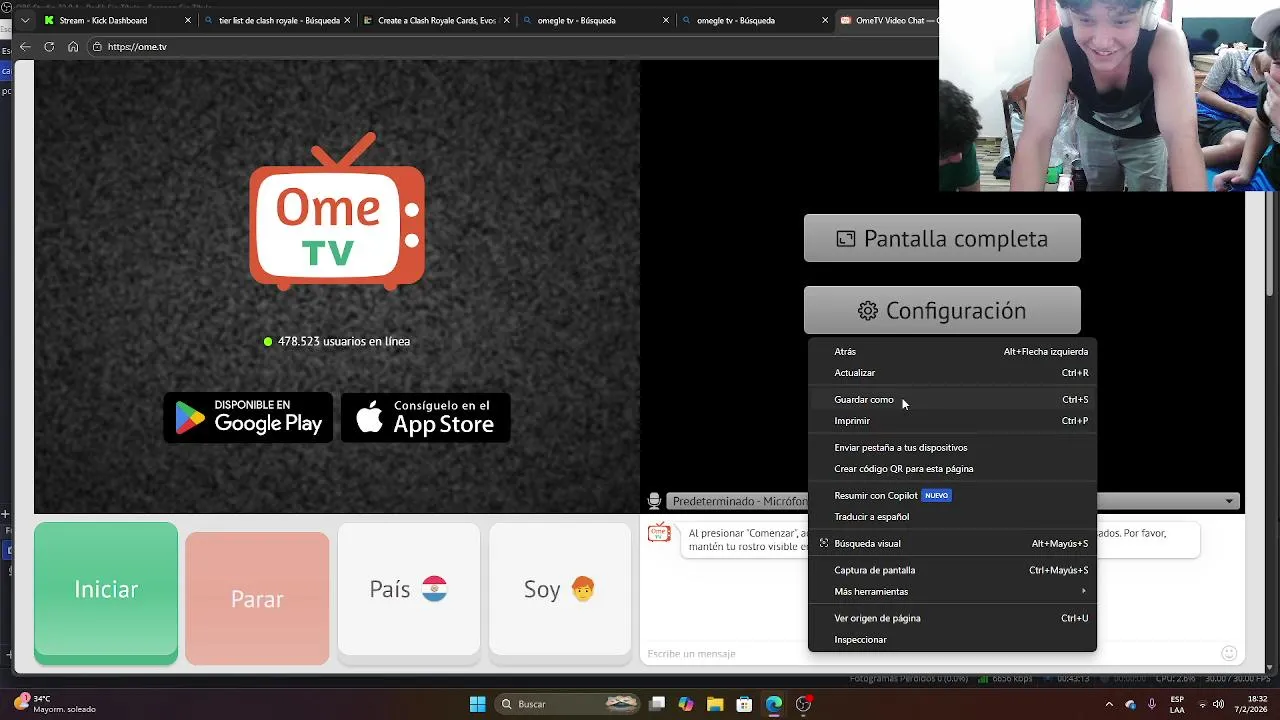This screenshot has height=720, width=1280.
Task: Stop the chat with the Parar button
Action: coord(257,598)
